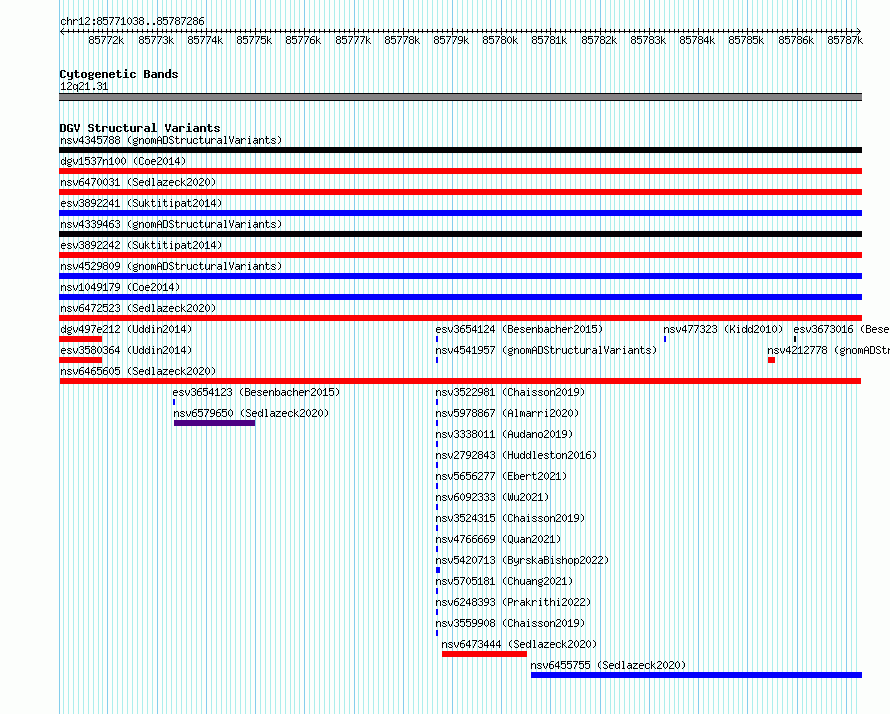Select nsv1049179 (Coe2014) variant label
The width and height of the screenshot is (890, 714).
[120, 287]
